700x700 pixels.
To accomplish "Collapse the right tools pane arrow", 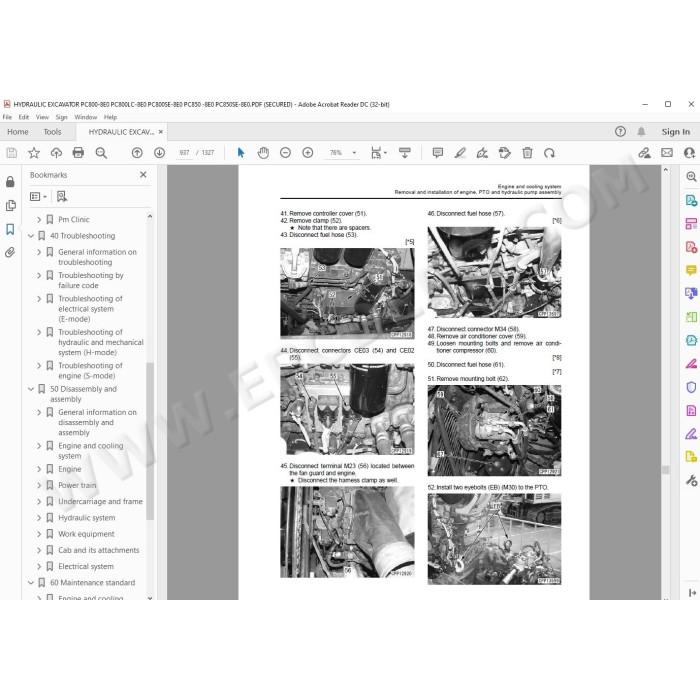I will click(x=692, y=593).
